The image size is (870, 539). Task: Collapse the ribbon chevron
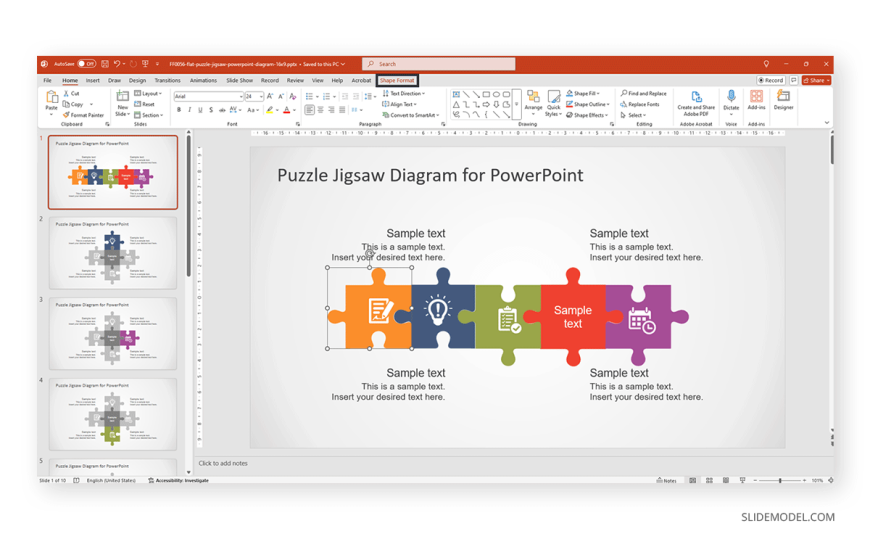click(x=827, y=123)
